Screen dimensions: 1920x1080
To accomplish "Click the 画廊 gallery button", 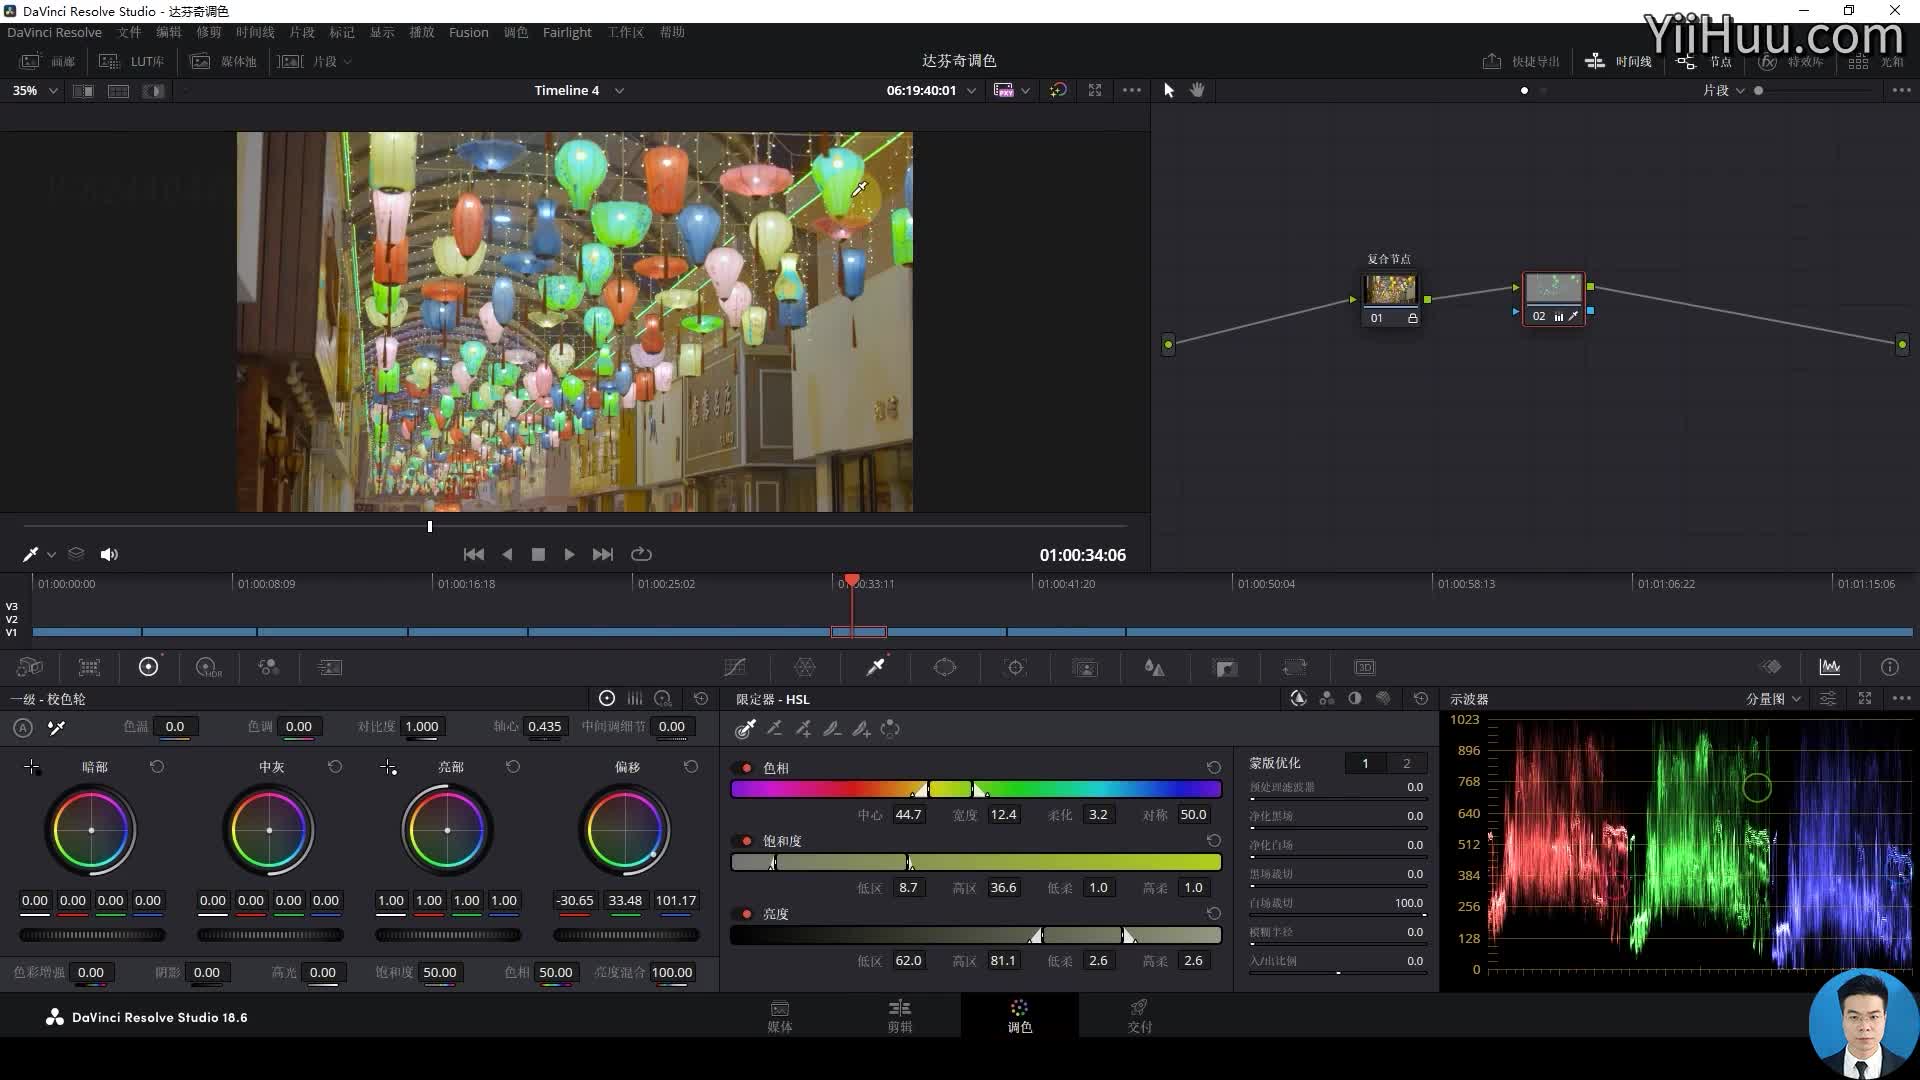I will [47, 62].
